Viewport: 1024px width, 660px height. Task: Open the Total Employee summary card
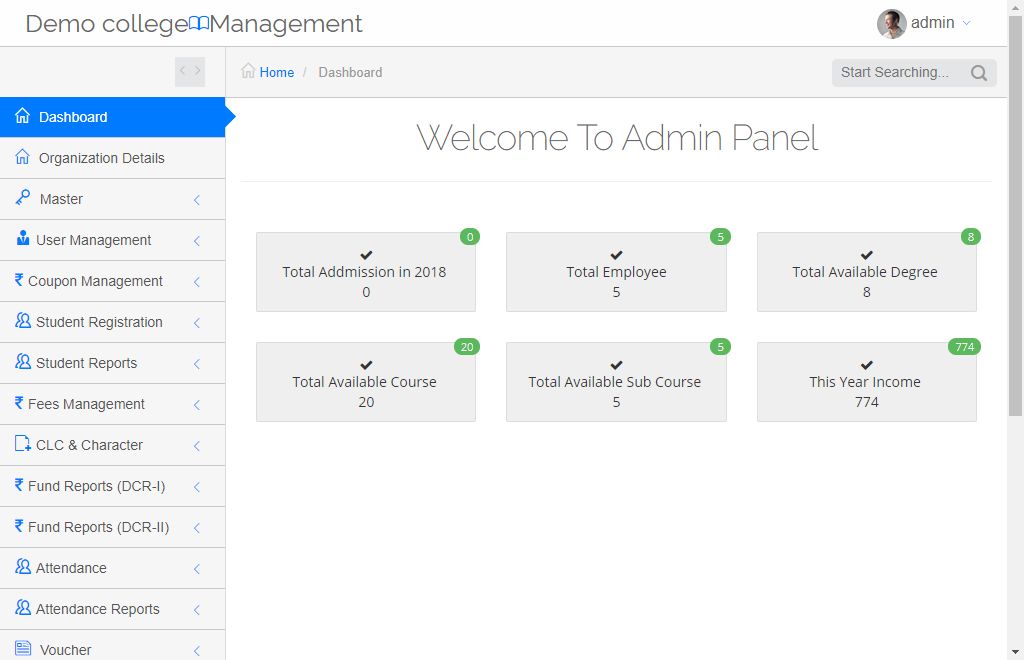pyautogui.click(x=616, y=271)
